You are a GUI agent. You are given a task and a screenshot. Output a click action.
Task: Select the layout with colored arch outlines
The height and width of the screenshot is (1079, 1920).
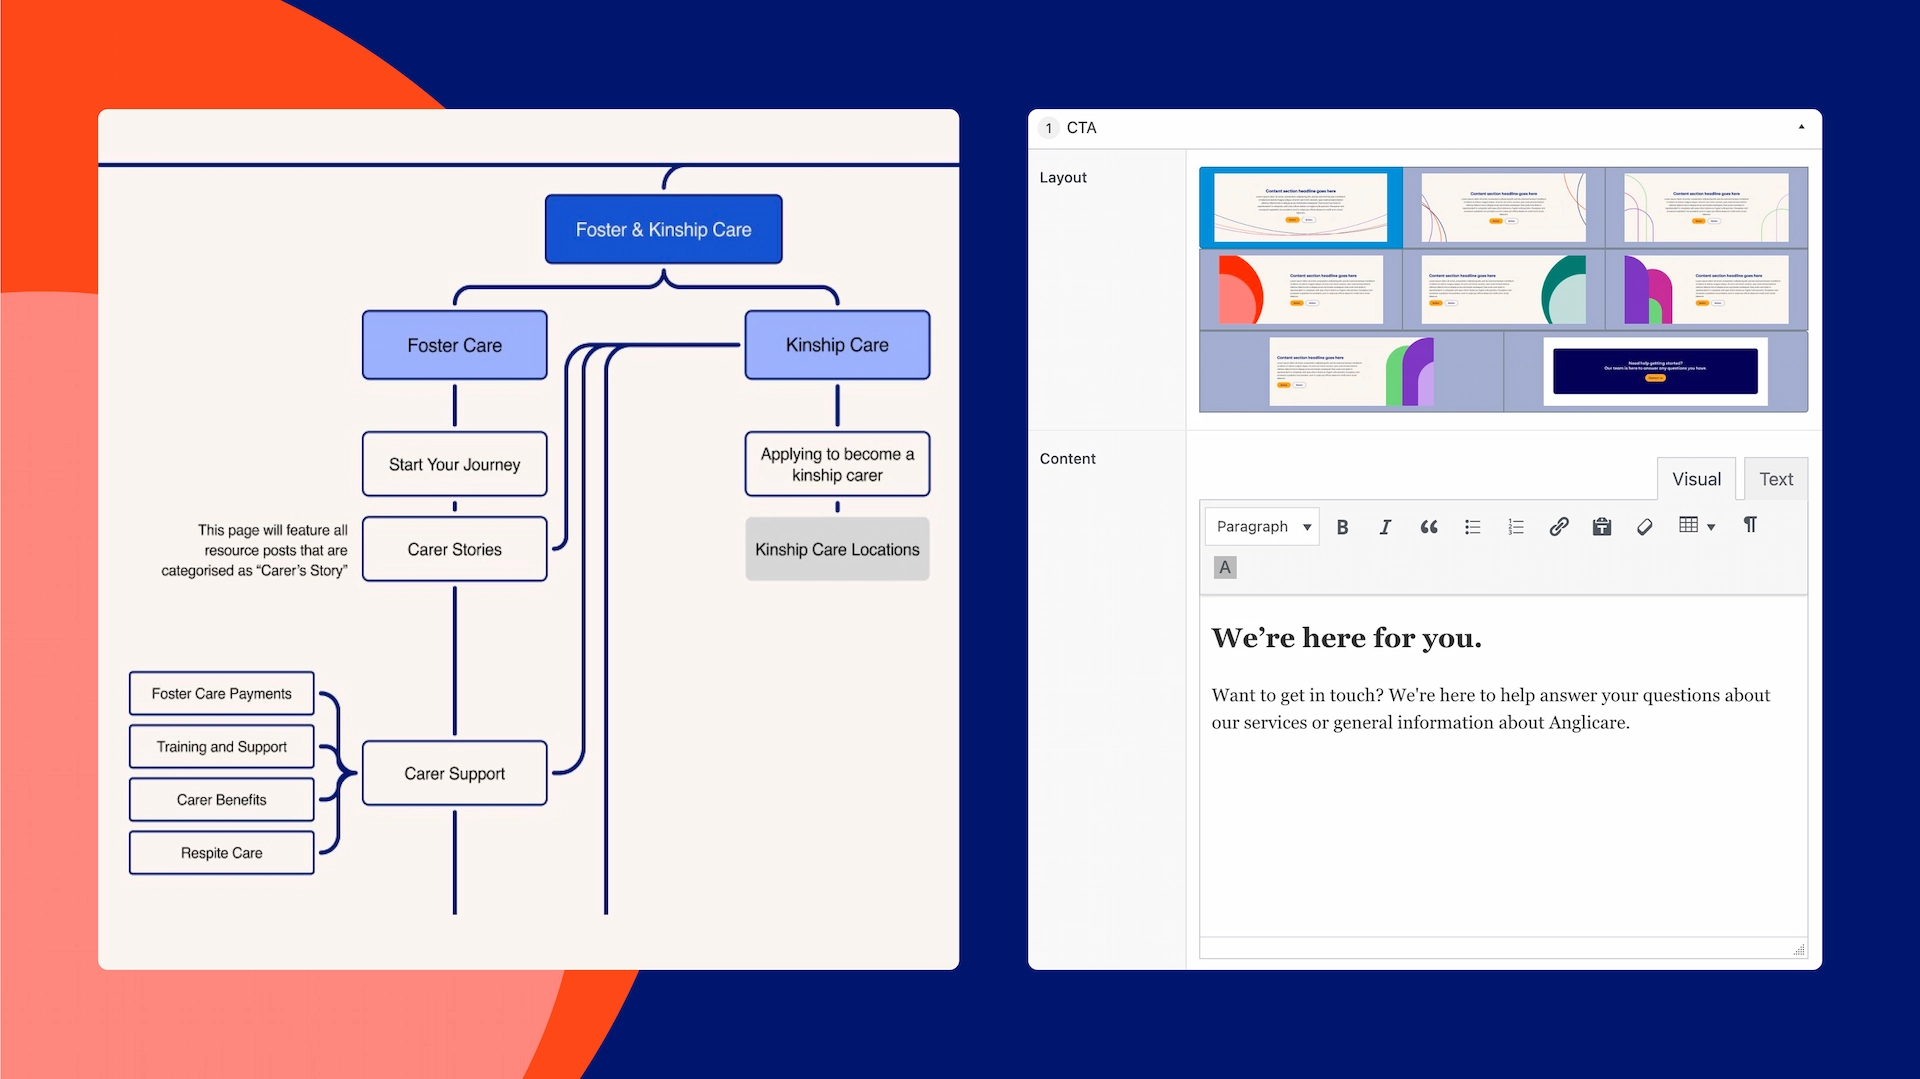(1706, 207)
